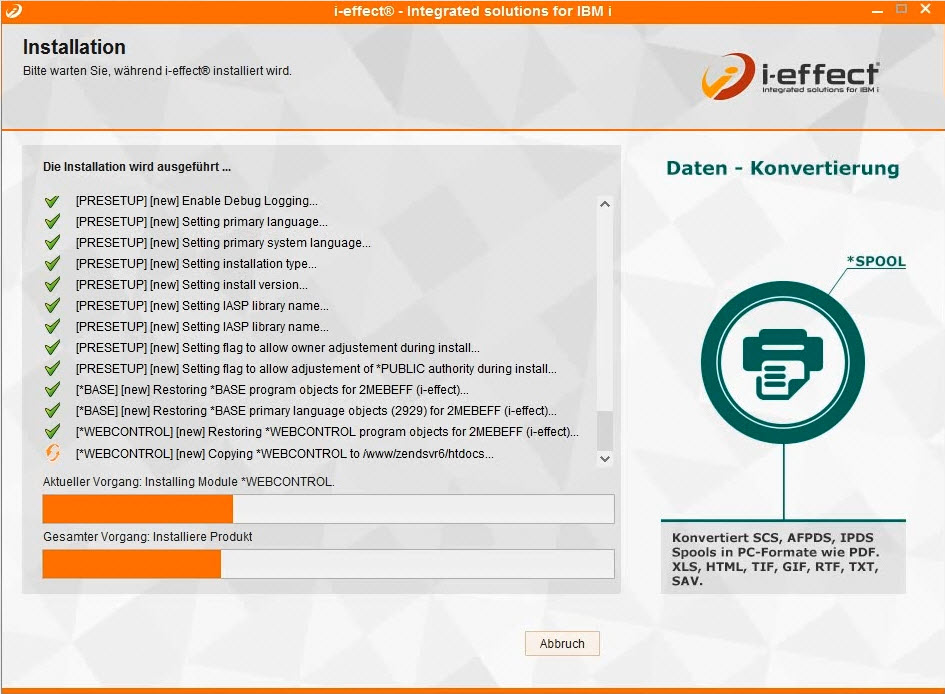Click the Aktueller Vorgang progress bar
The image size is (945, 694).
click(328, 509)
